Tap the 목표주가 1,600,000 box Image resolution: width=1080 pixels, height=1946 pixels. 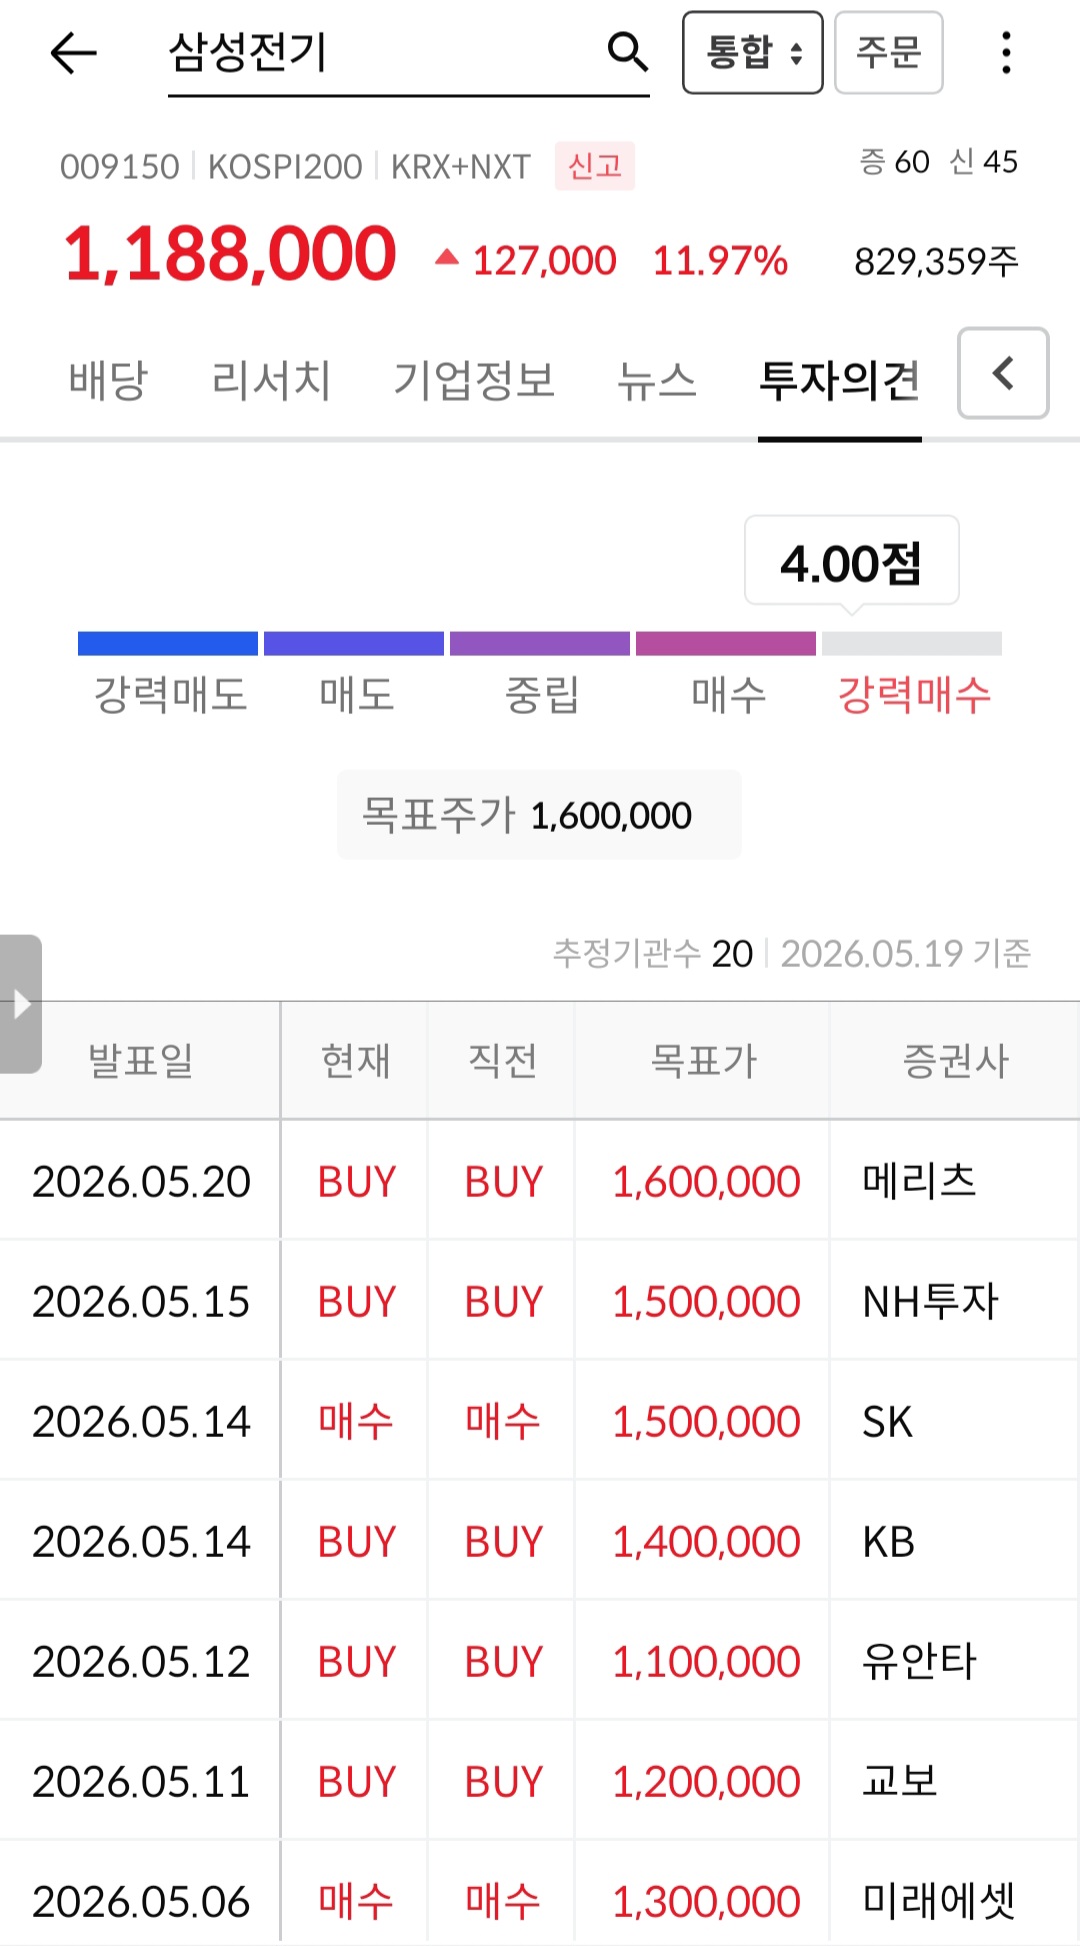click(539, 815)
